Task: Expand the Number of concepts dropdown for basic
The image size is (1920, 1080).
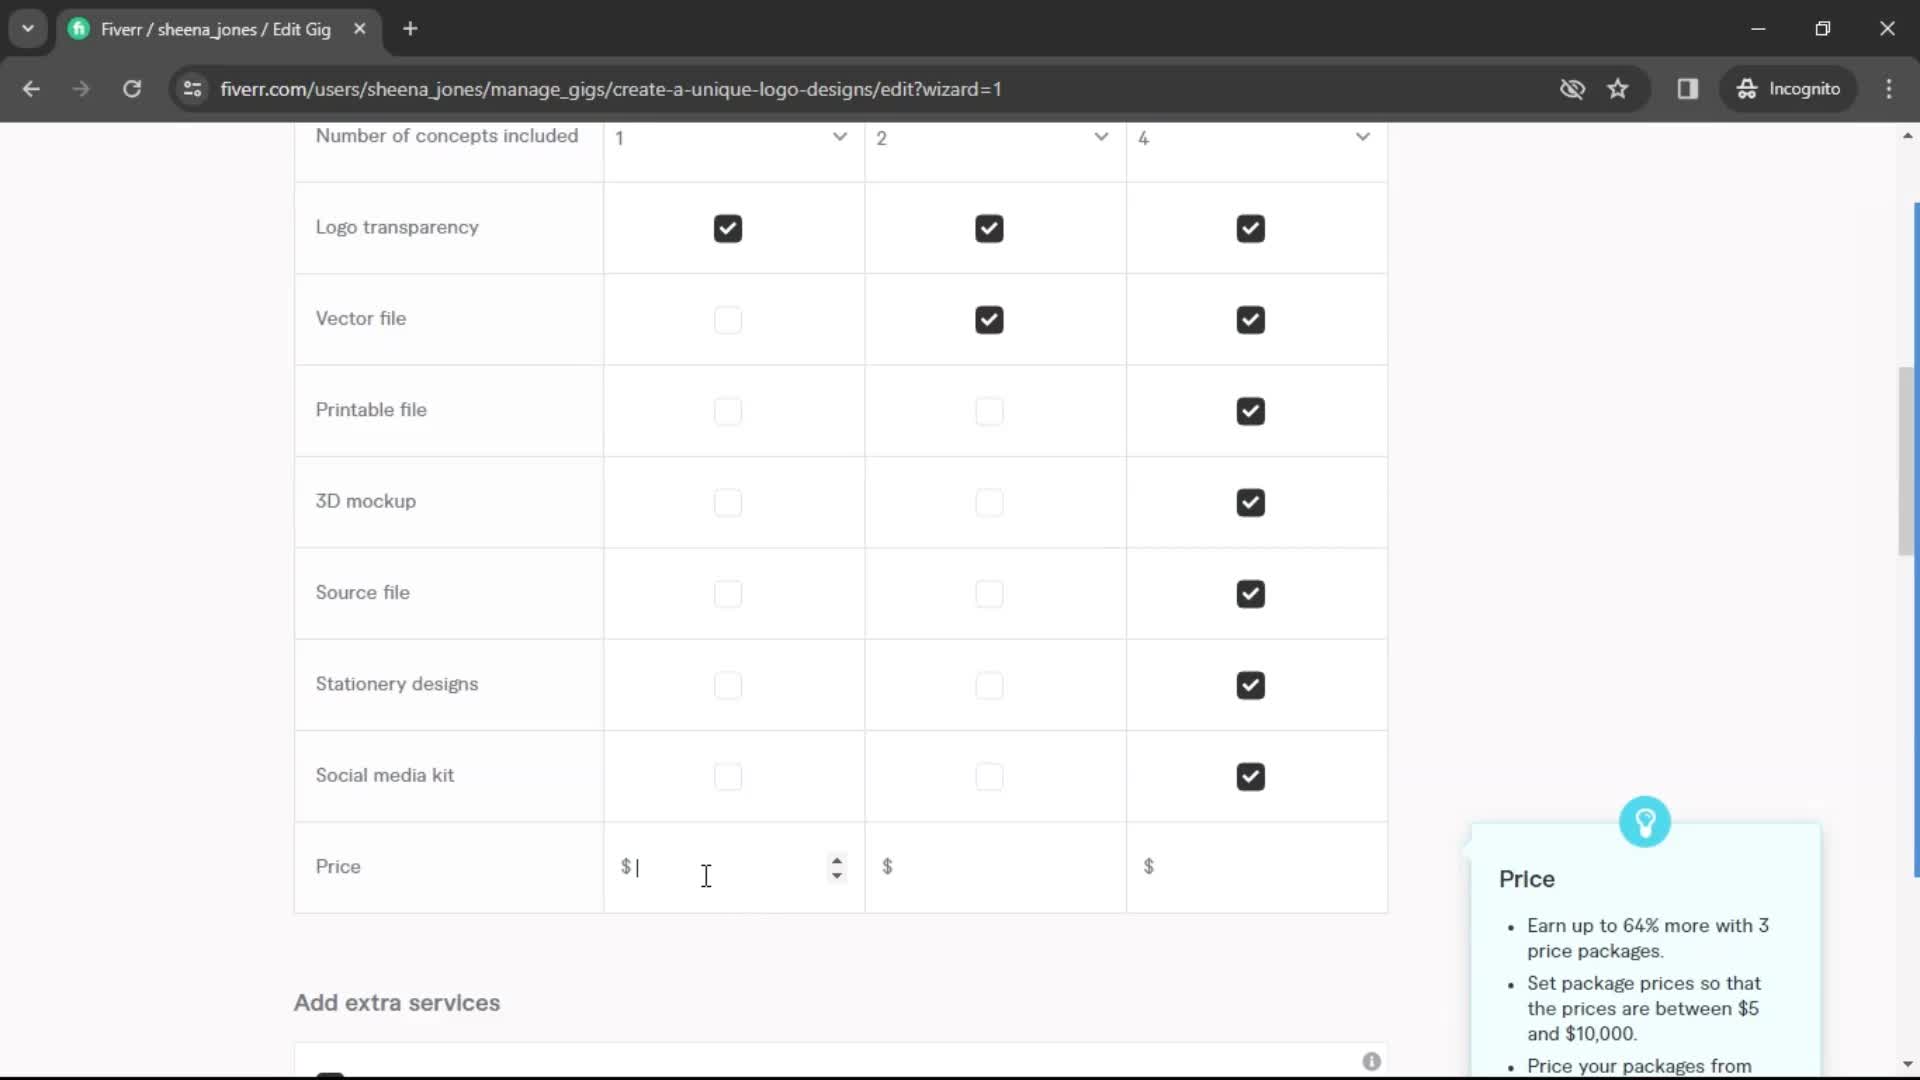Action: [x=839, y=137]
